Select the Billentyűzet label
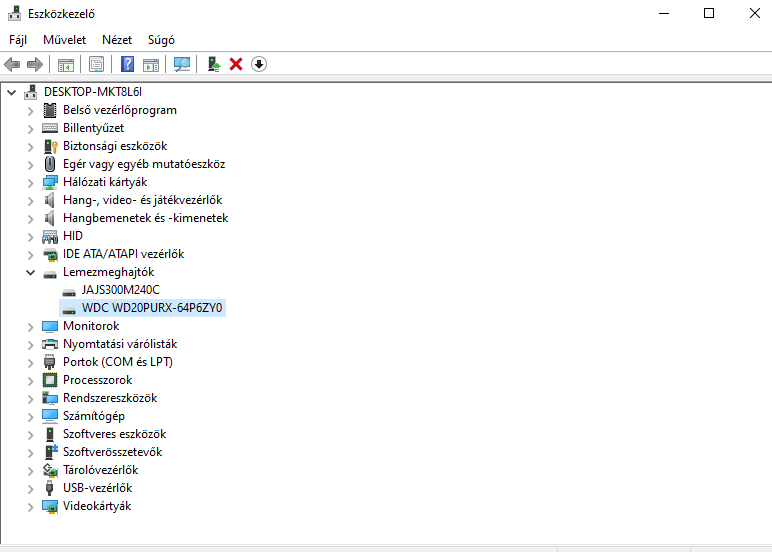The image size is (772, 552). pyautogui.click(x=94, y=128)
